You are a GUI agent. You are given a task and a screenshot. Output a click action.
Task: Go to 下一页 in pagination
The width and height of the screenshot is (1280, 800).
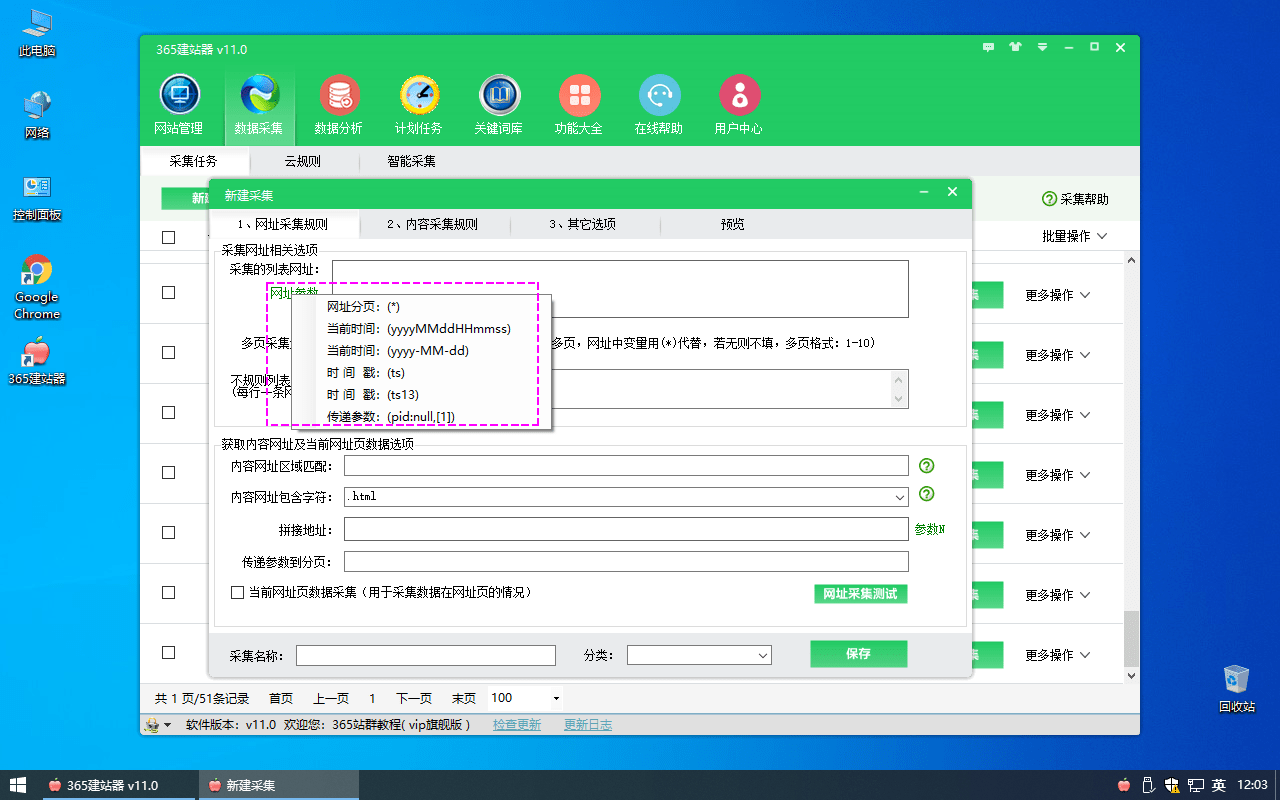pos(414,698)
